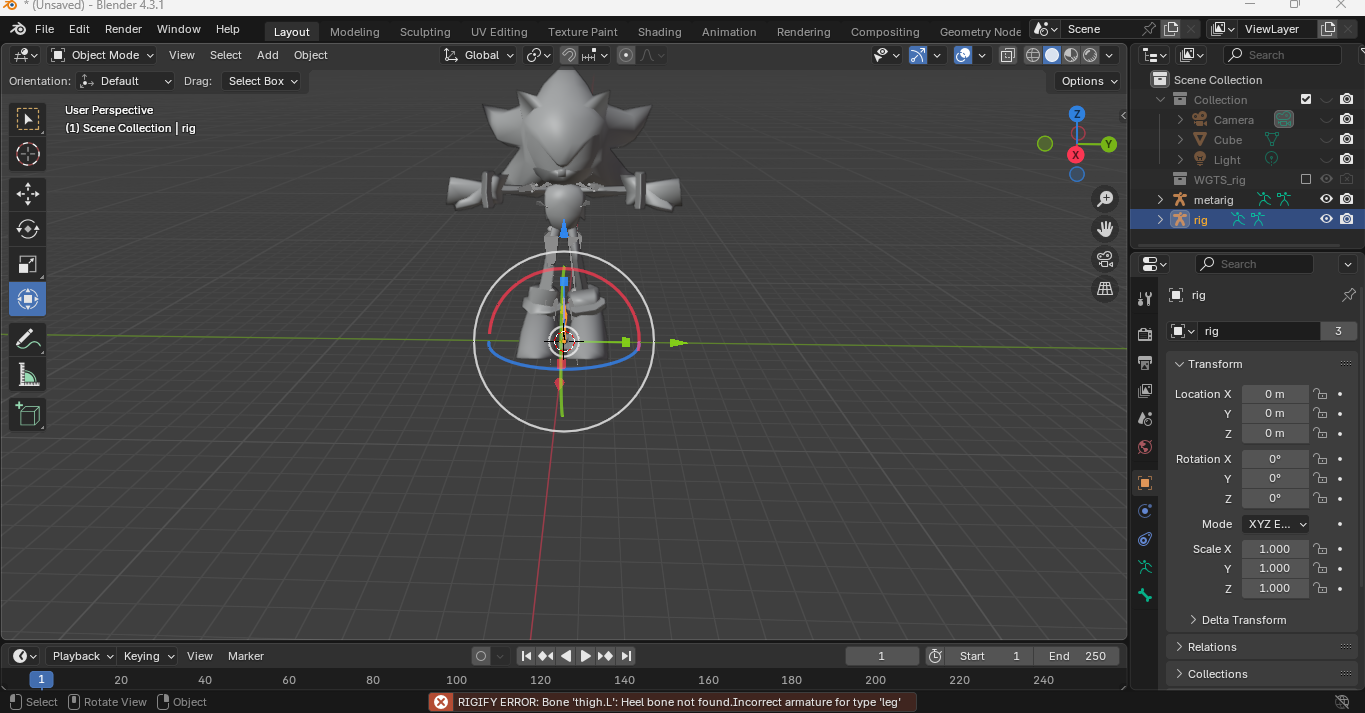Open Playback dropdown in timeline
This screenshot has width=1365, height=713.
point(83,656)
